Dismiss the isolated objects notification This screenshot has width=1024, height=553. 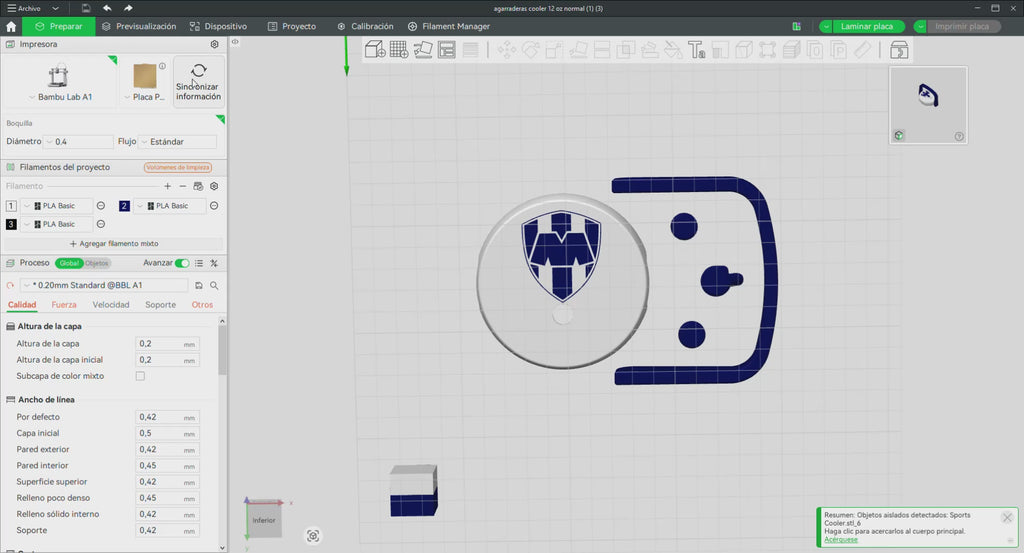[1007, 518]
